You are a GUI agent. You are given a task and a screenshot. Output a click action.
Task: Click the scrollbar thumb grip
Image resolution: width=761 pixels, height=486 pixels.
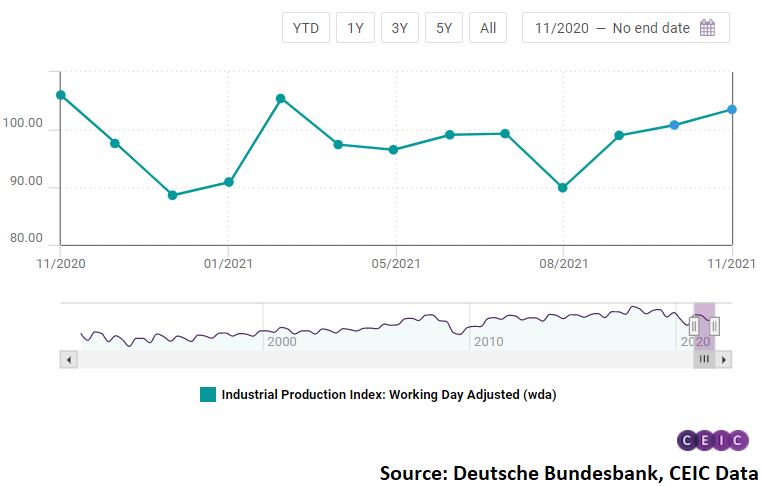[x=704, y=359]
